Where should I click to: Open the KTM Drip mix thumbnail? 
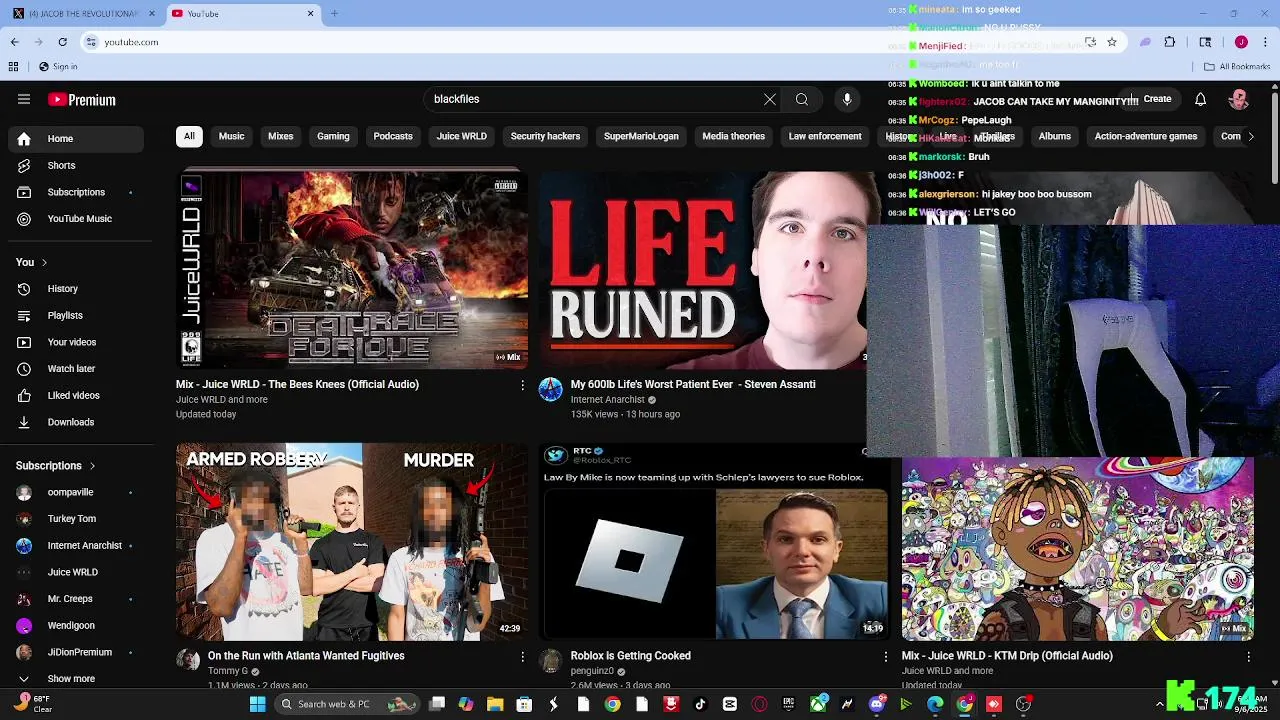tap(1078, 549)
